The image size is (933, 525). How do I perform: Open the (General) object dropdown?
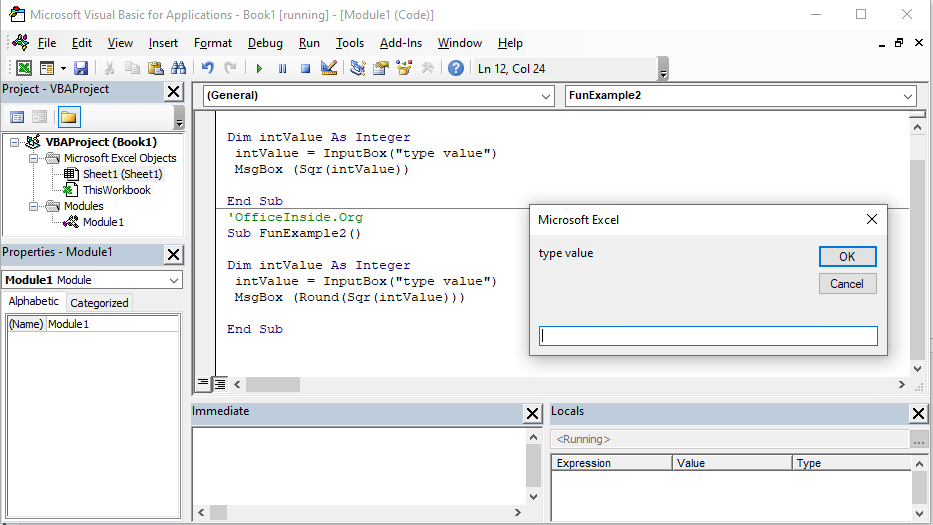[x=378, y=95]
